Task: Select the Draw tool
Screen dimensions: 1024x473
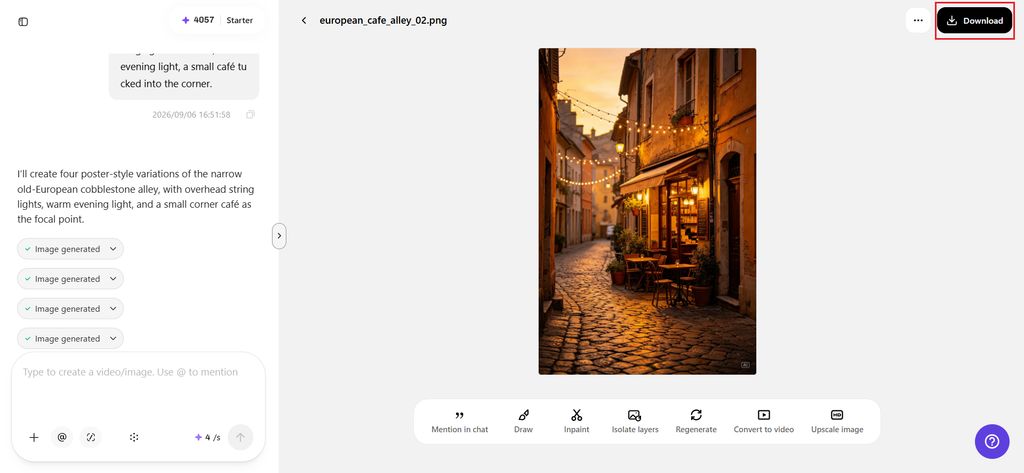Action: pyautogui.click(x=523, y=421)
